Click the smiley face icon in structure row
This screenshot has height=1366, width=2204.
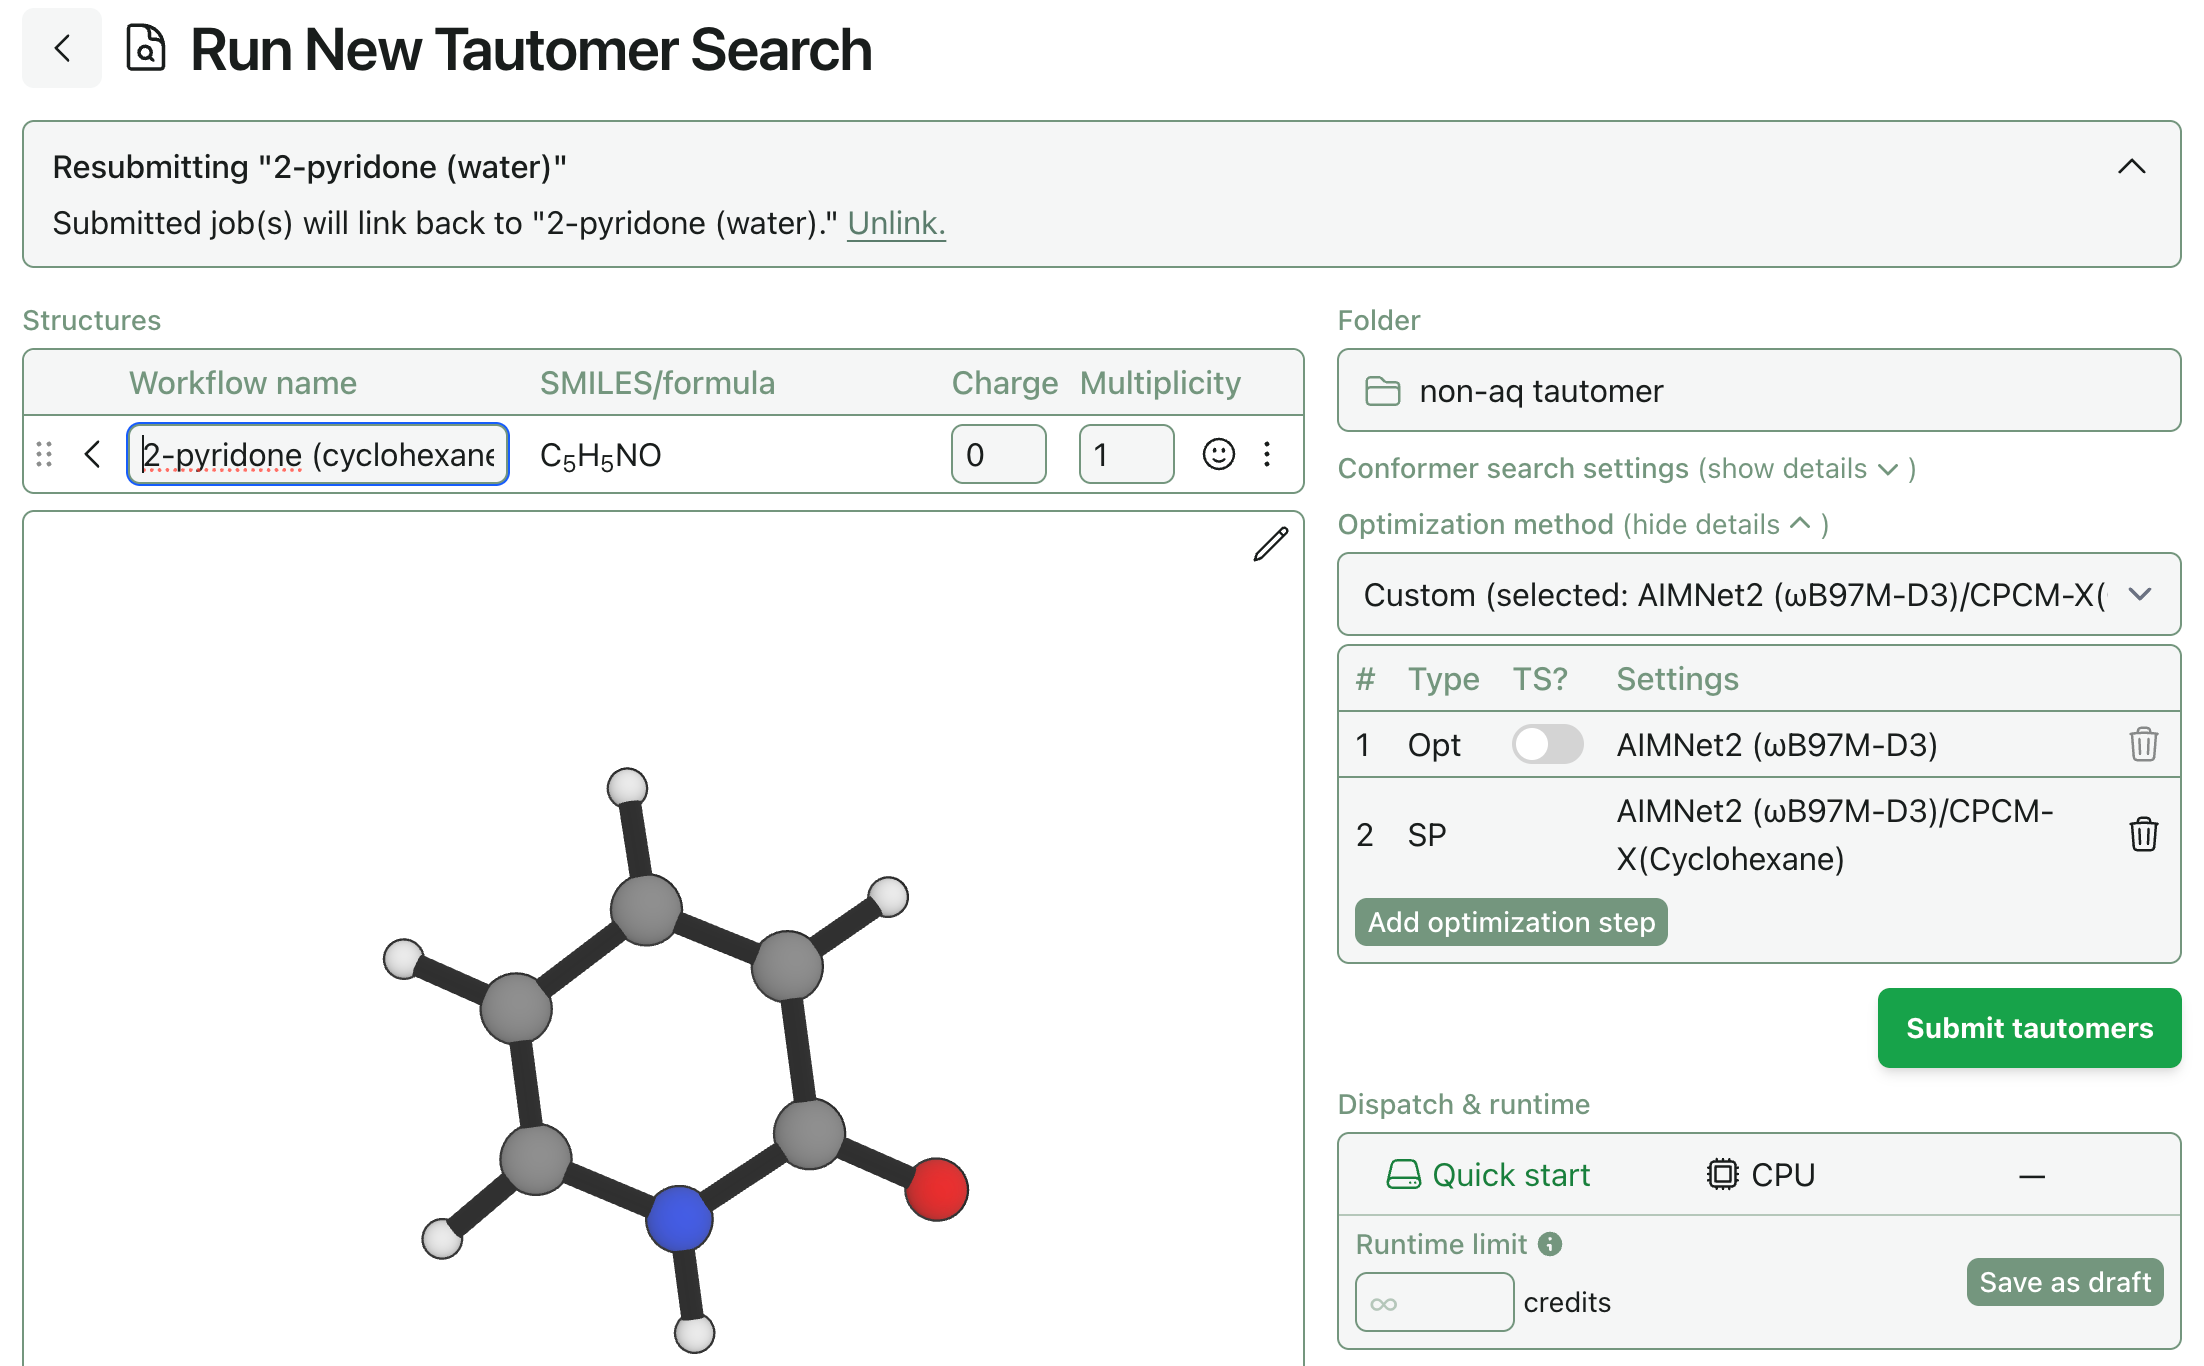(1218, 455)
